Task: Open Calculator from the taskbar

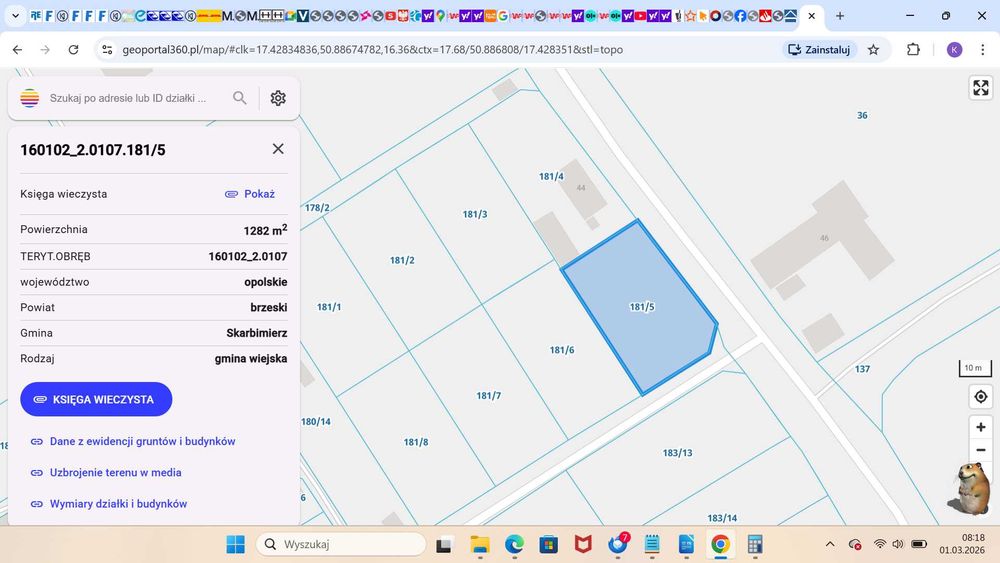Action: (x=755, y=545)
